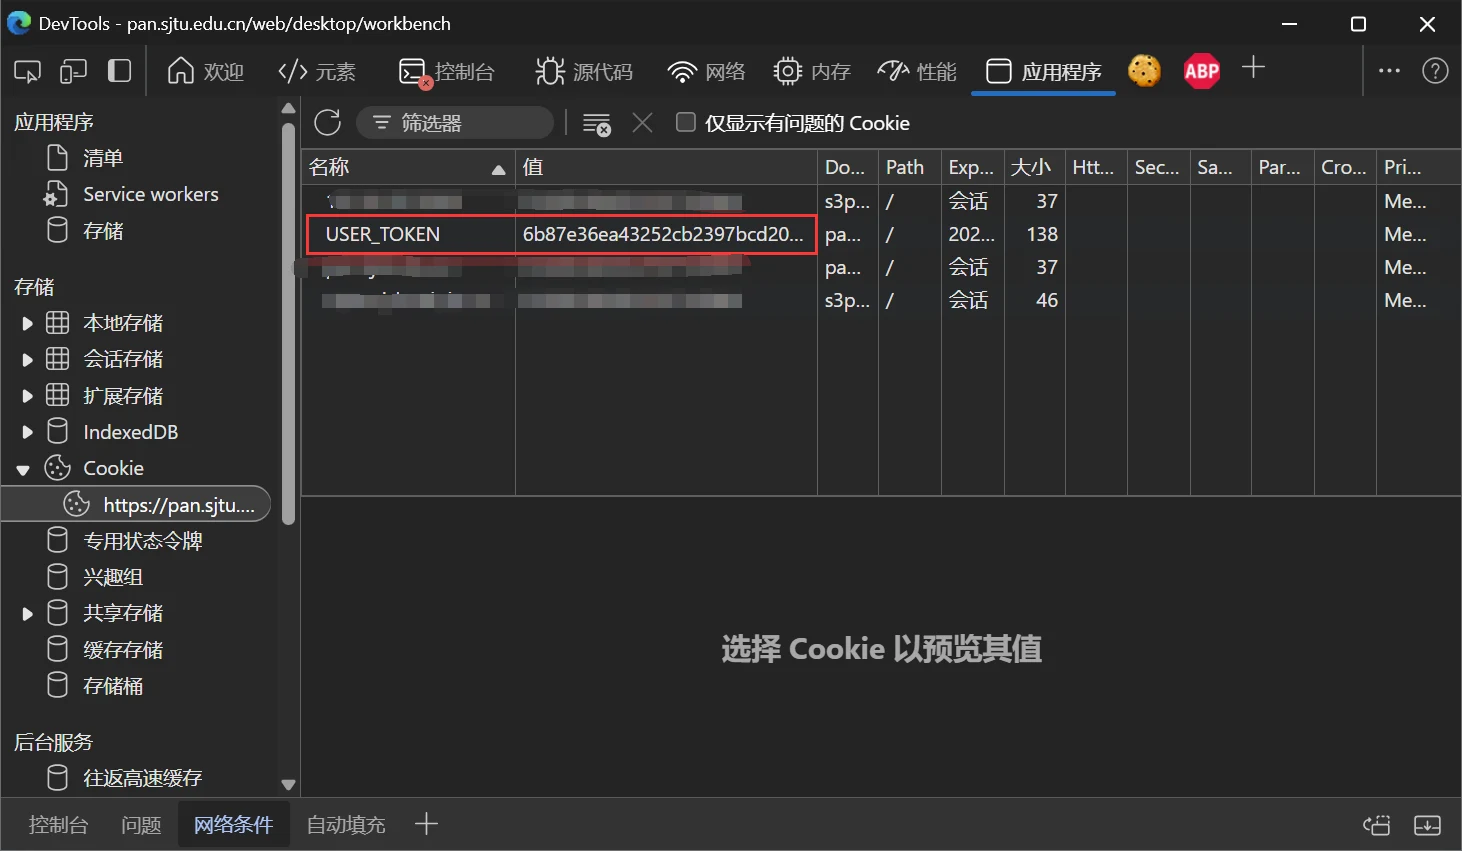Open DevTools help question mark icon
The width and height of the screenshot is (1462, 851).
click(1435, 71)
